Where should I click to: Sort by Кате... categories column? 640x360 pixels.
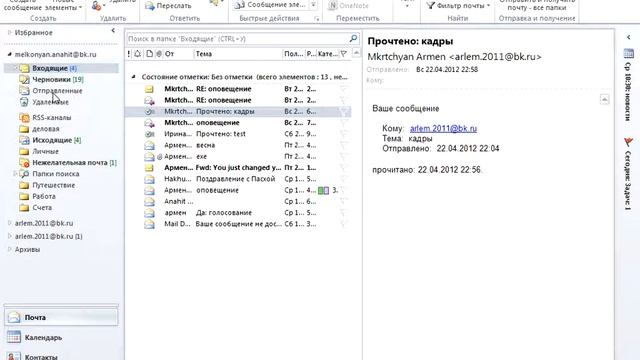pyautogui.click(x=328, y=54)
